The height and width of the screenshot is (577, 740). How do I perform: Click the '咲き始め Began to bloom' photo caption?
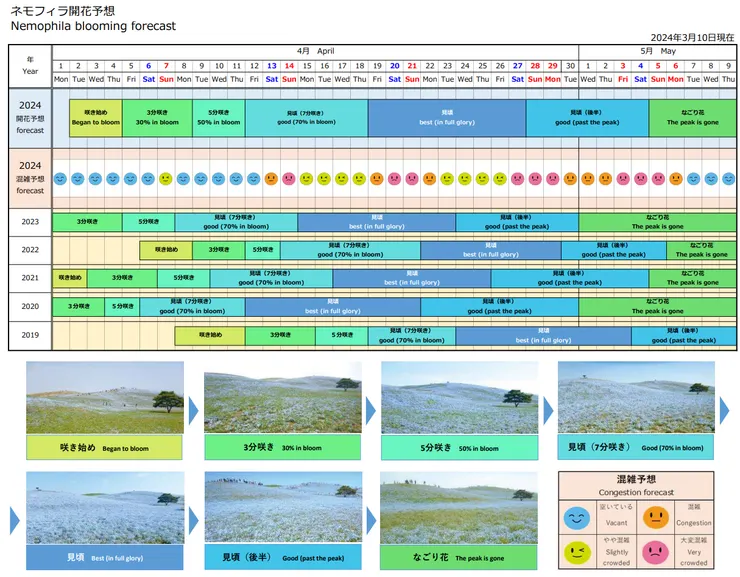(x=104, y=448)
